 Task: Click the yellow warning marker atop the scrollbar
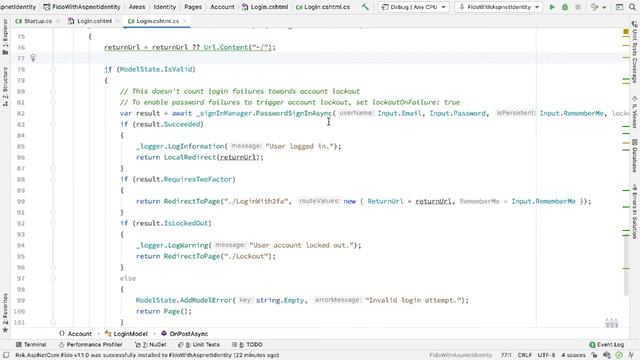pos(626,31)
